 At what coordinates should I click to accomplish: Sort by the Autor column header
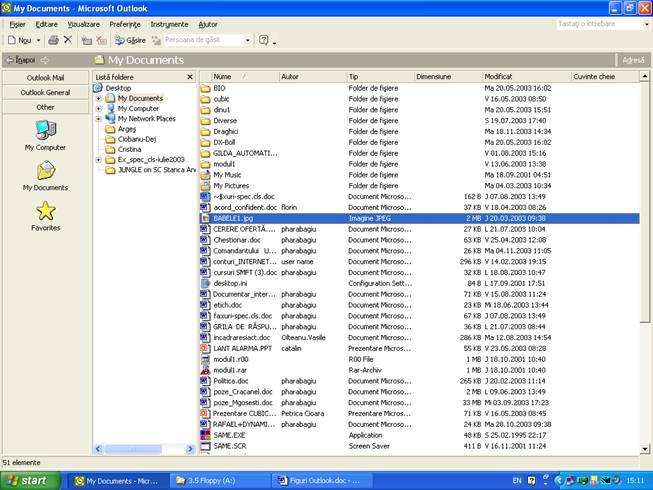(313, 77)
